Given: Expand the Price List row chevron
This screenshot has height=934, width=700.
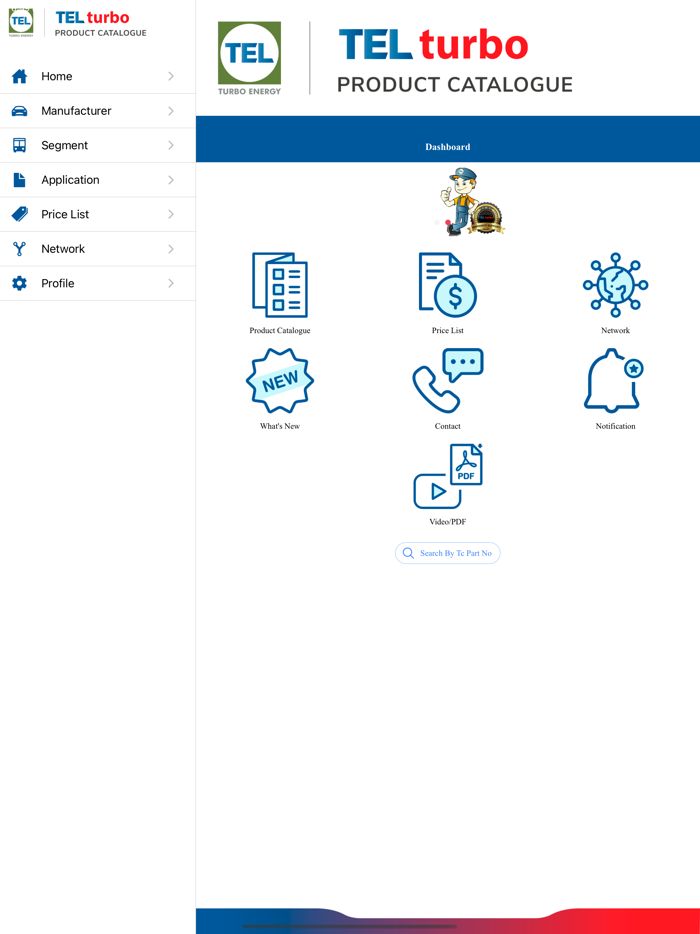Looking at the screenshot, I should [x=171, y=214].
